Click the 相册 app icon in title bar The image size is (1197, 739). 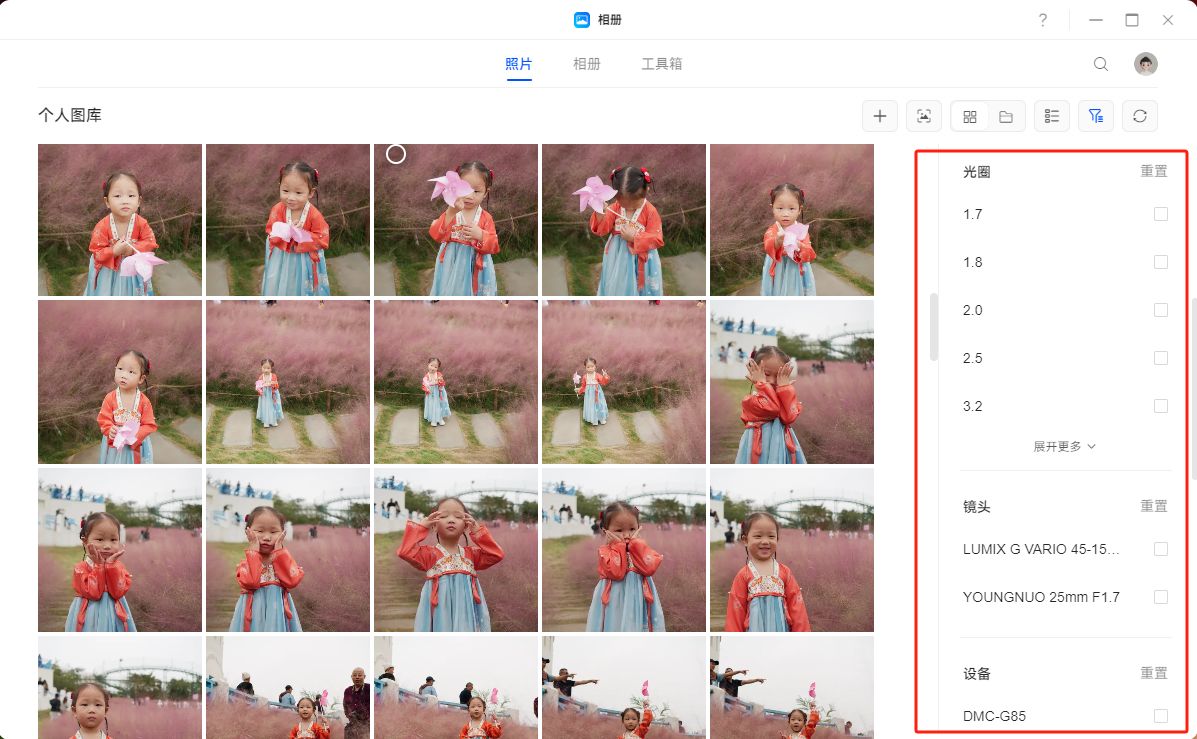click(x=582, y=20)
